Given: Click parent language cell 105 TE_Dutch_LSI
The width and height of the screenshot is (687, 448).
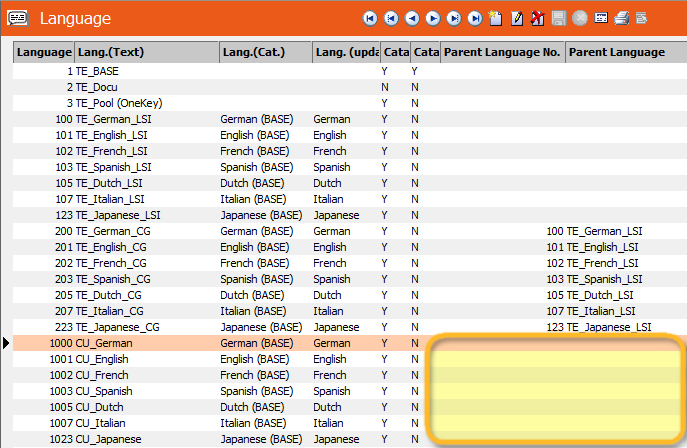Looking at the screenshot, I should pyautogui.click(x=590, y=295).
